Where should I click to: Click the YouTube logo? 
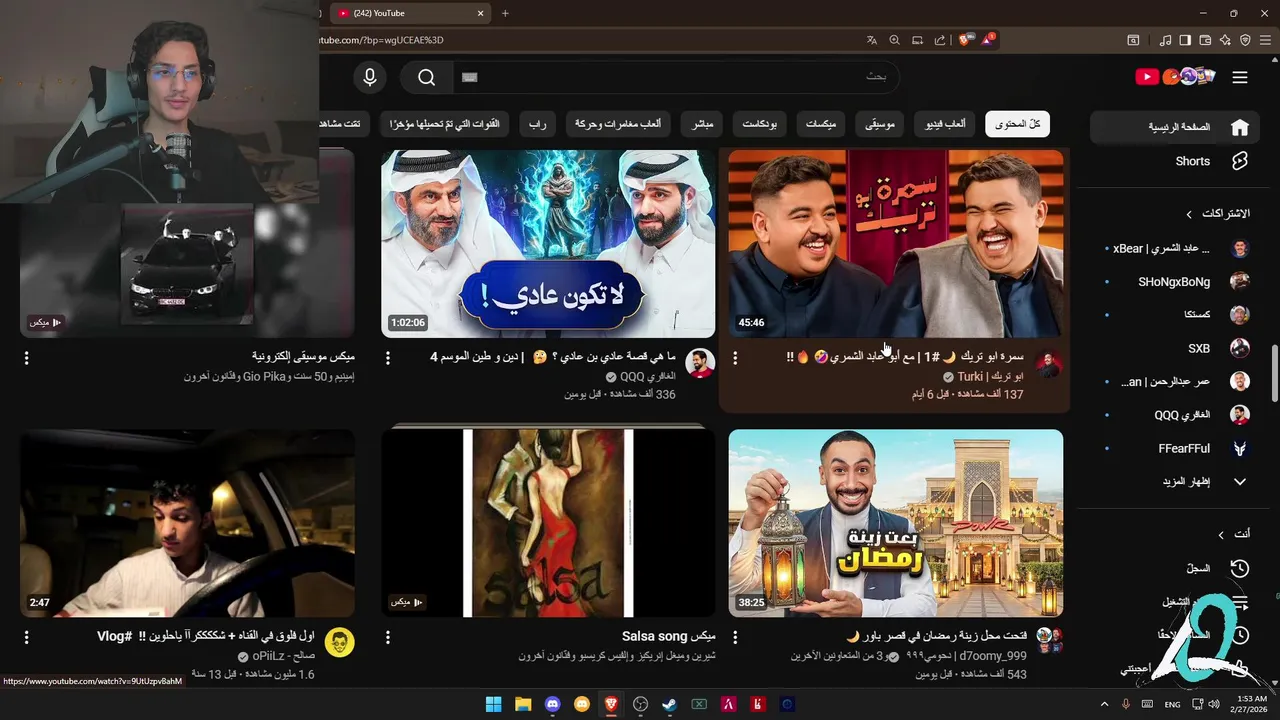point(1175,77)
